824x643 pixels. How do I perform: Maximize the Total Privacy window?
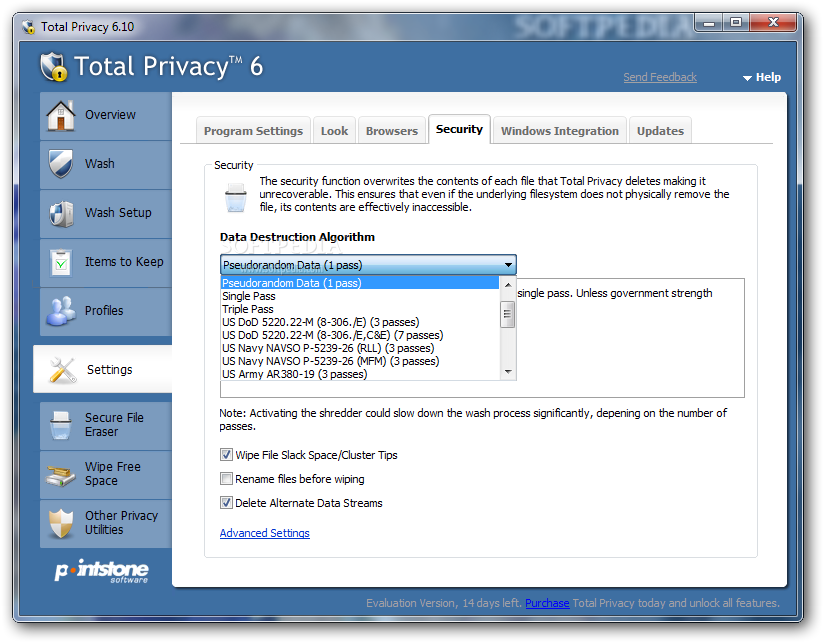click(x=736, y=23)
